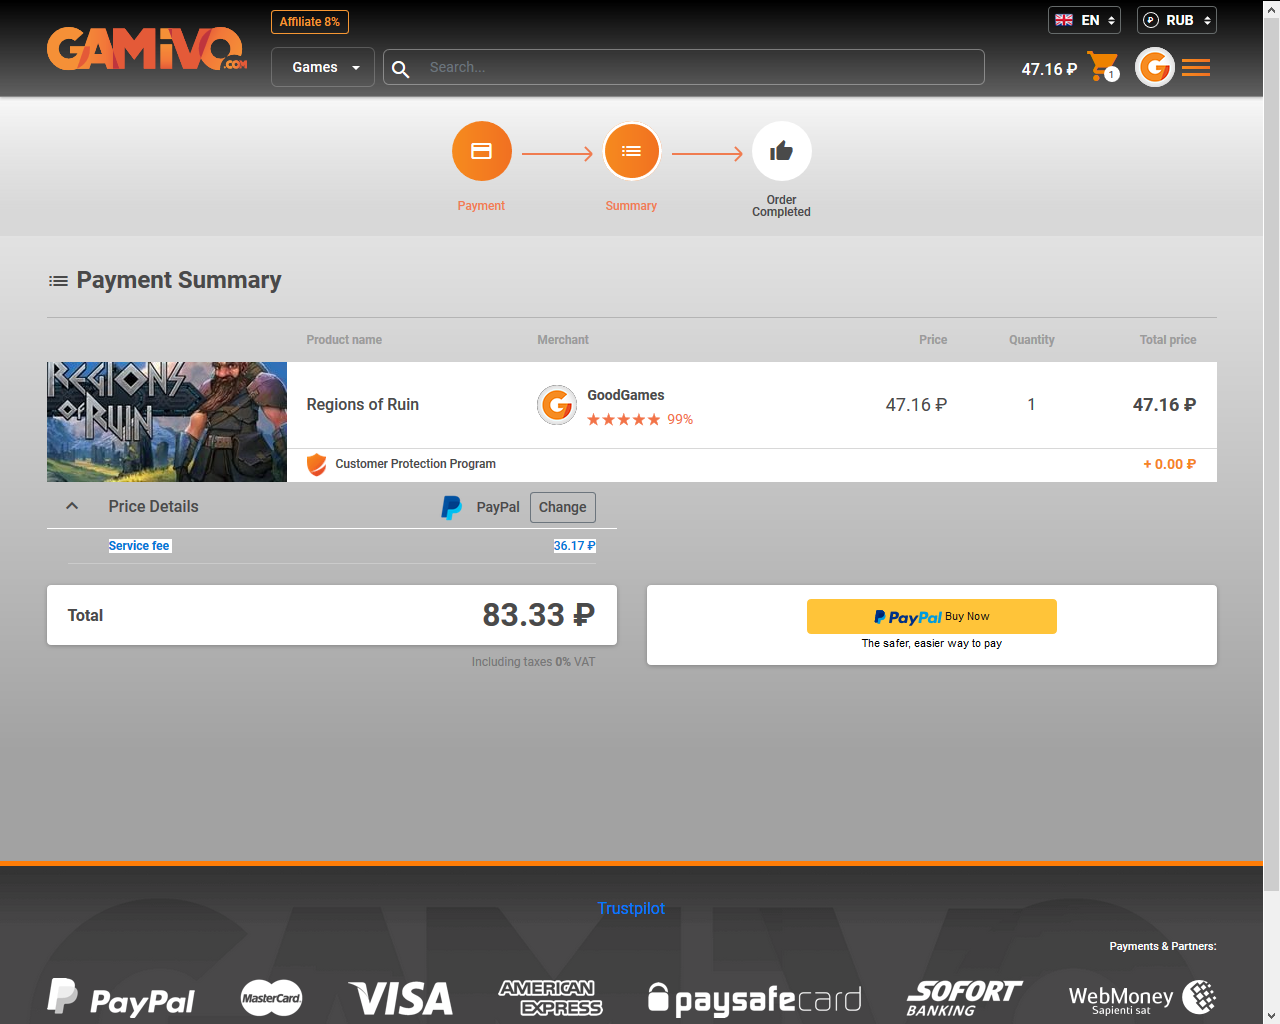Click the Order Completed step label
The width and height of the screenshot is (1280, 1024).
(782, 206)
